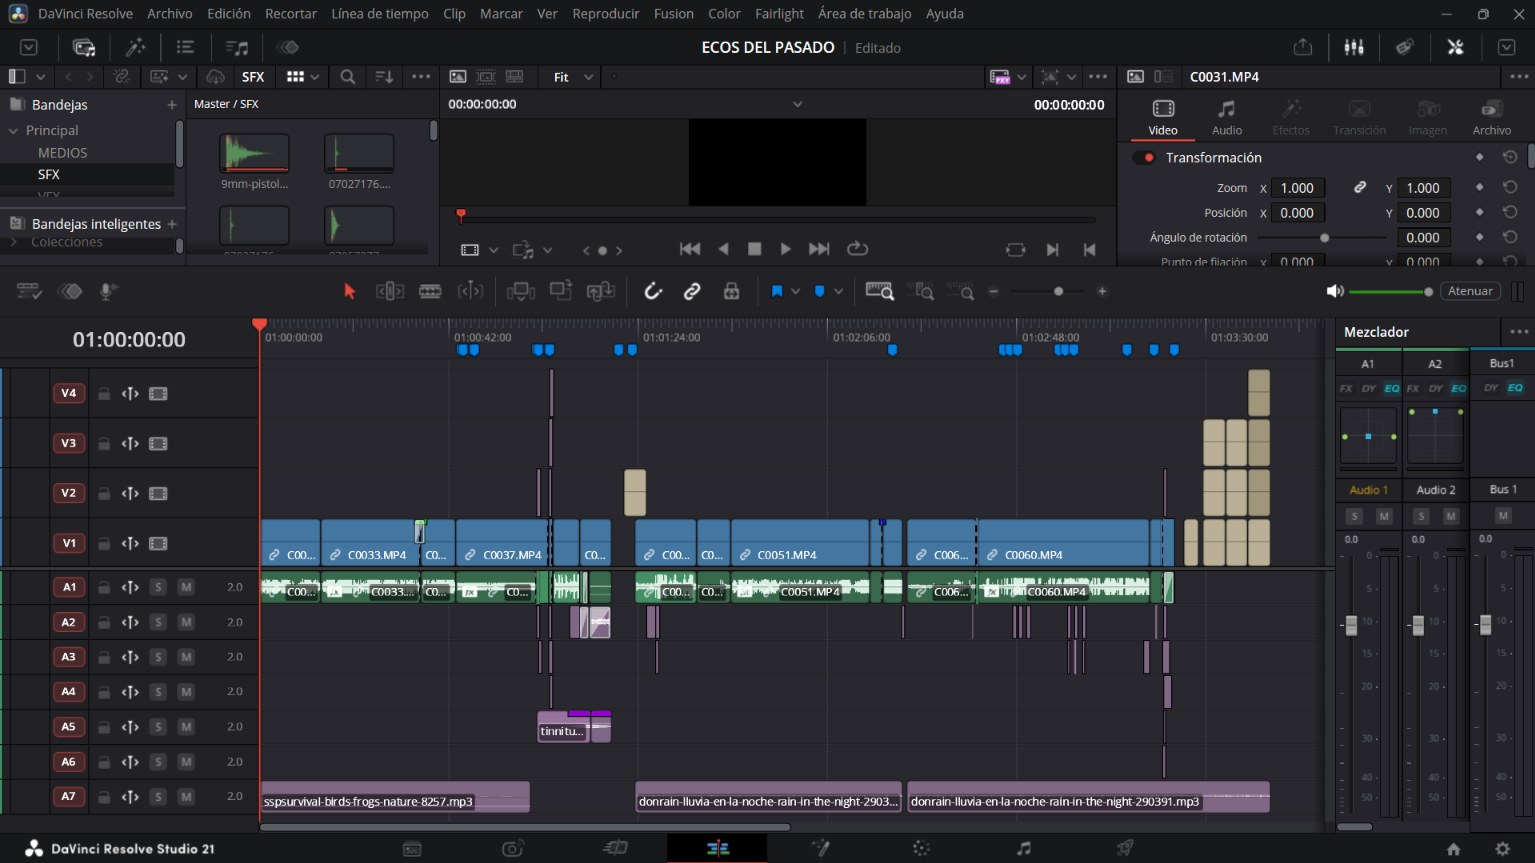
Task: Open the Deliver page rocket icon
Action: click(x=1125, y=848)
